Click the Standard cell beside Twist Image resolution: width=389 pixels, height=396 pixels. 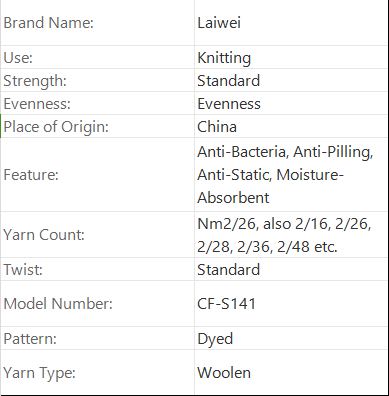[x=291, y=269]
